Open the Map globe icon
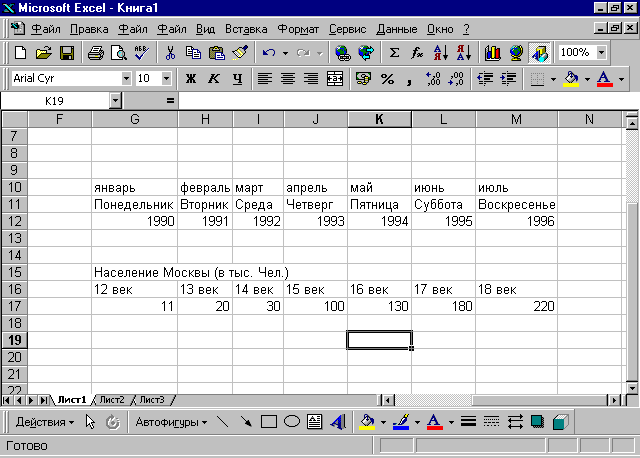Screen dimensions: 640x458 tap(516, 53)
